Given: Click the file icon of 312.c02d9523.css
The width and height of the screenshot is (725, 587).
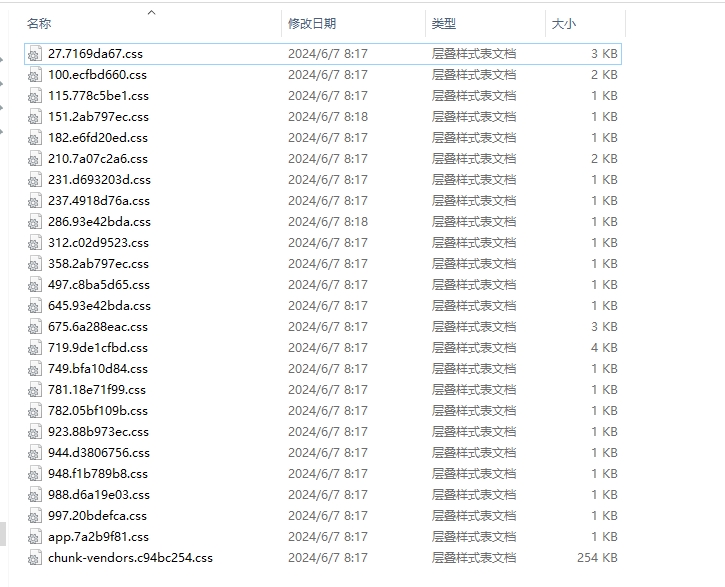Looking at the screenshot, I should (x=34, y=243).
